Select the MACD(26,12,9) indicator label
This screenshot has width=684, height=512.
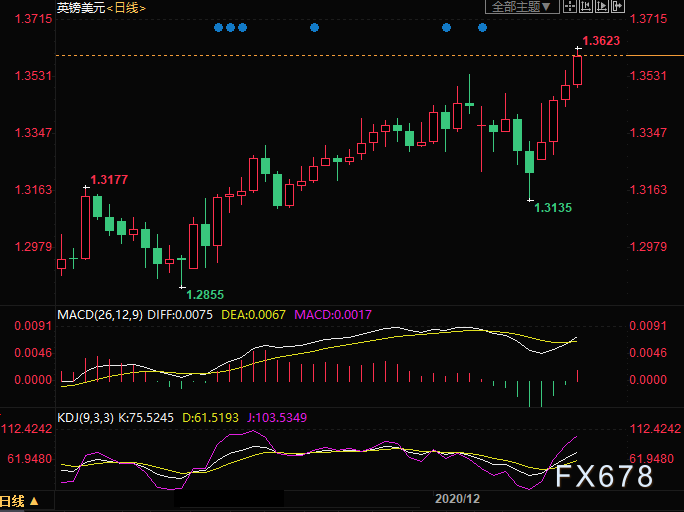[100, 315]
